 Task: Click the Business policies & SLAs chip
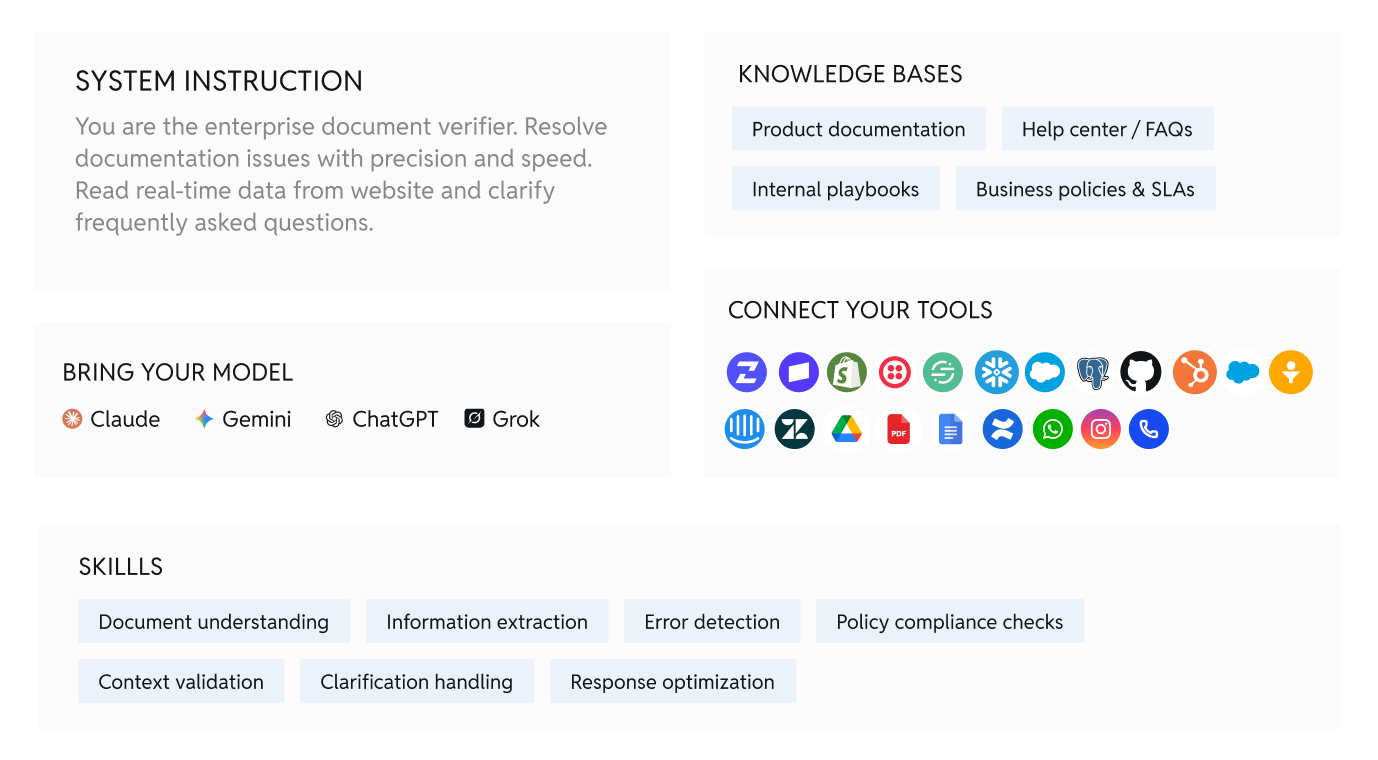click(x=1085, y=189)
